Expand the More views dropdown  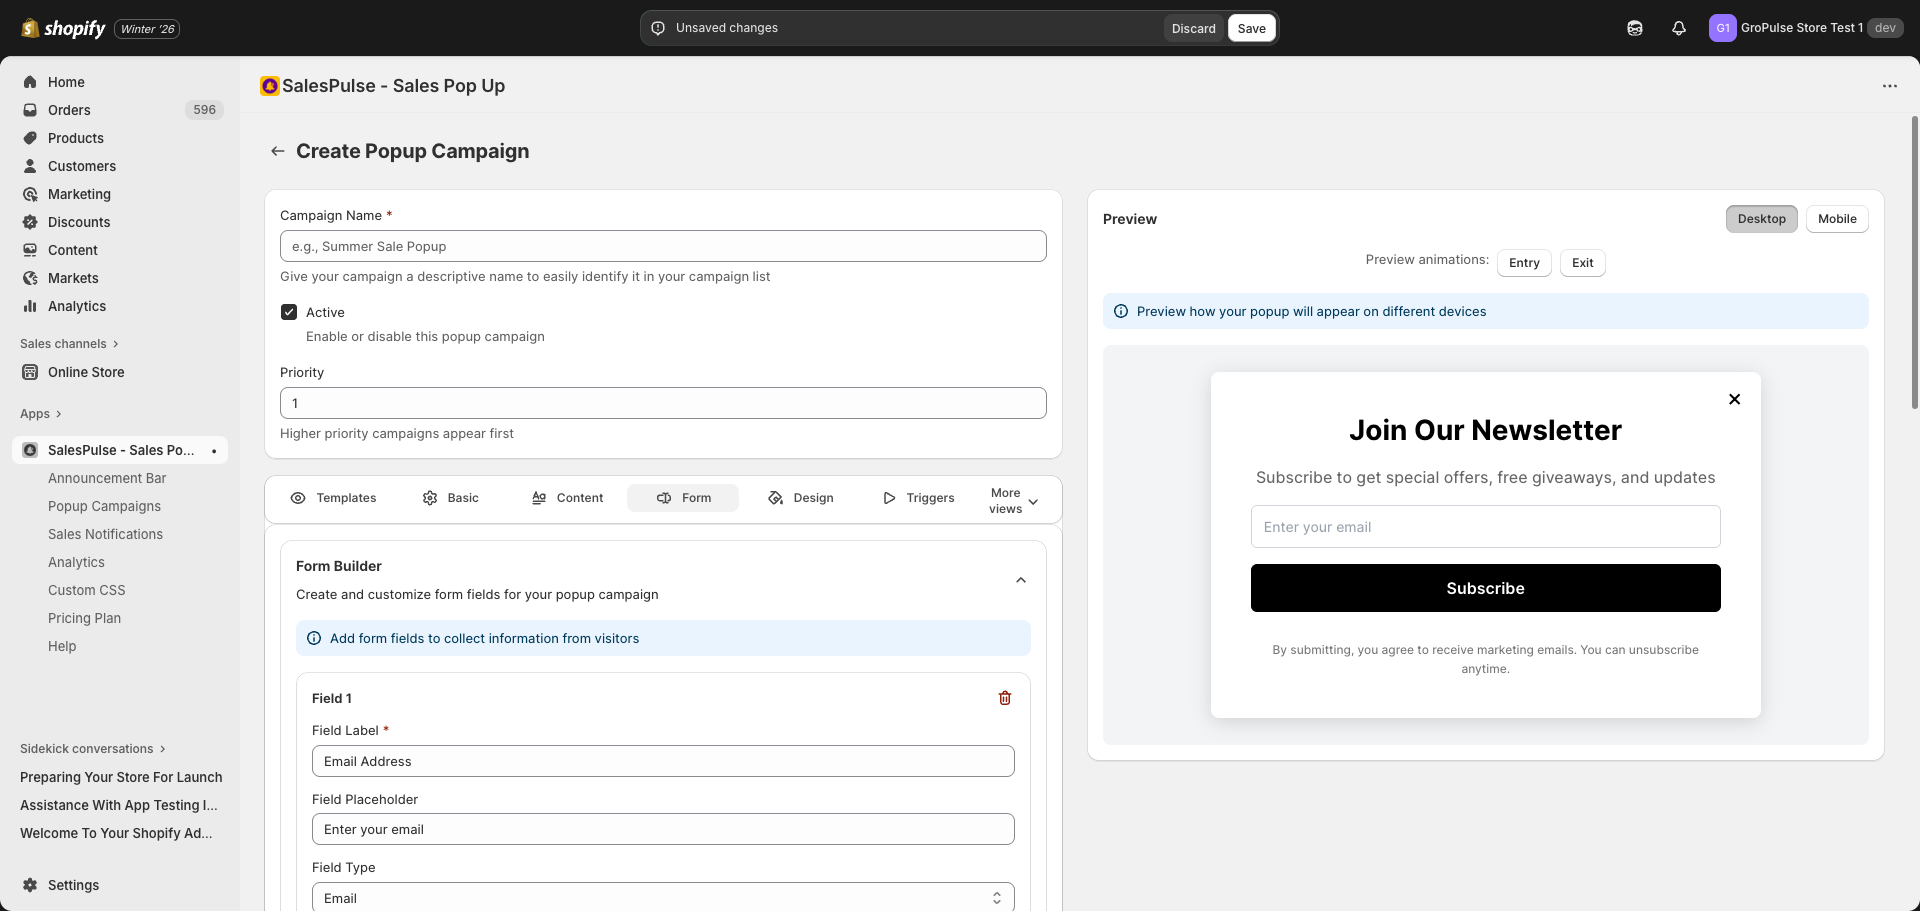pos(1012,500)
